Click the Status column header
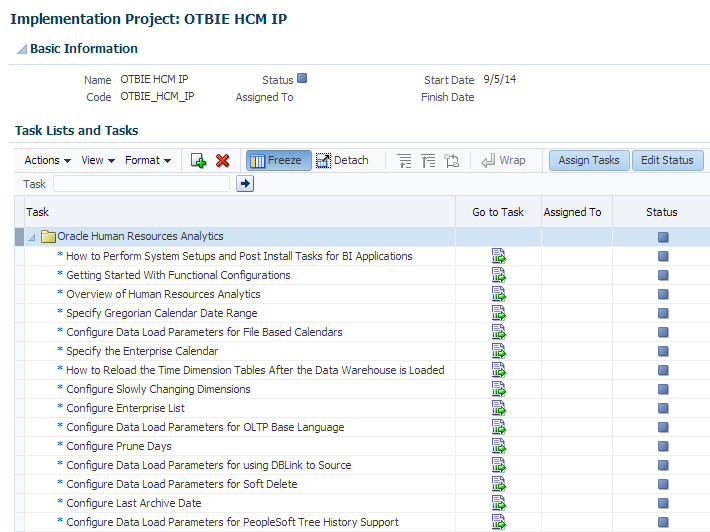 (x=662, y=212)
